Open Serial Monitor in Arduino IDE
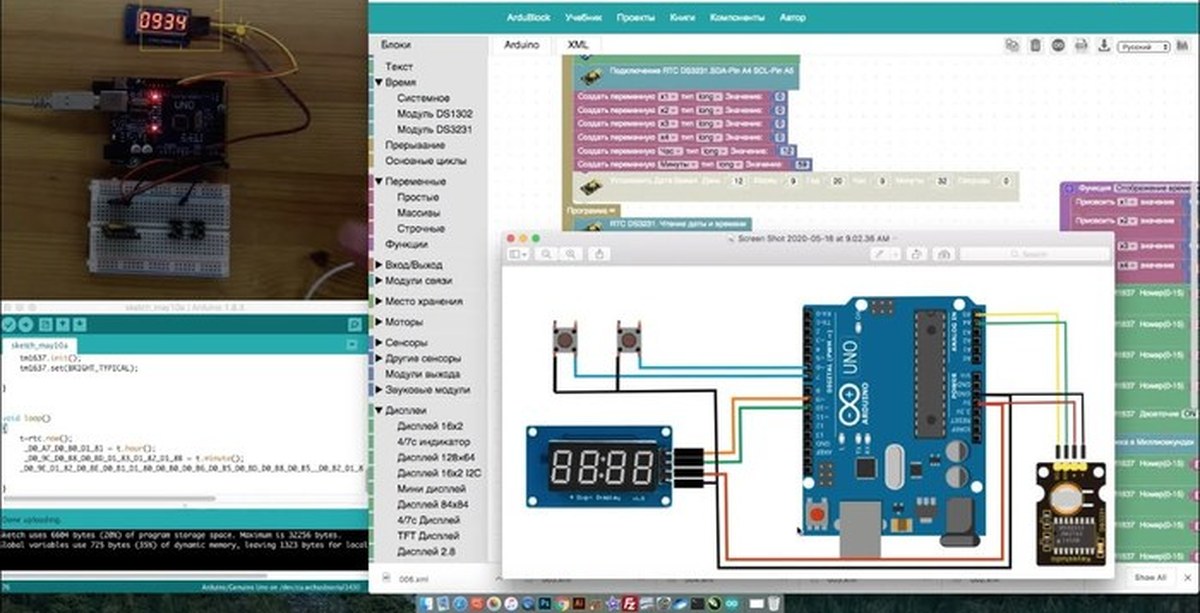 click(x=354, y=326)
